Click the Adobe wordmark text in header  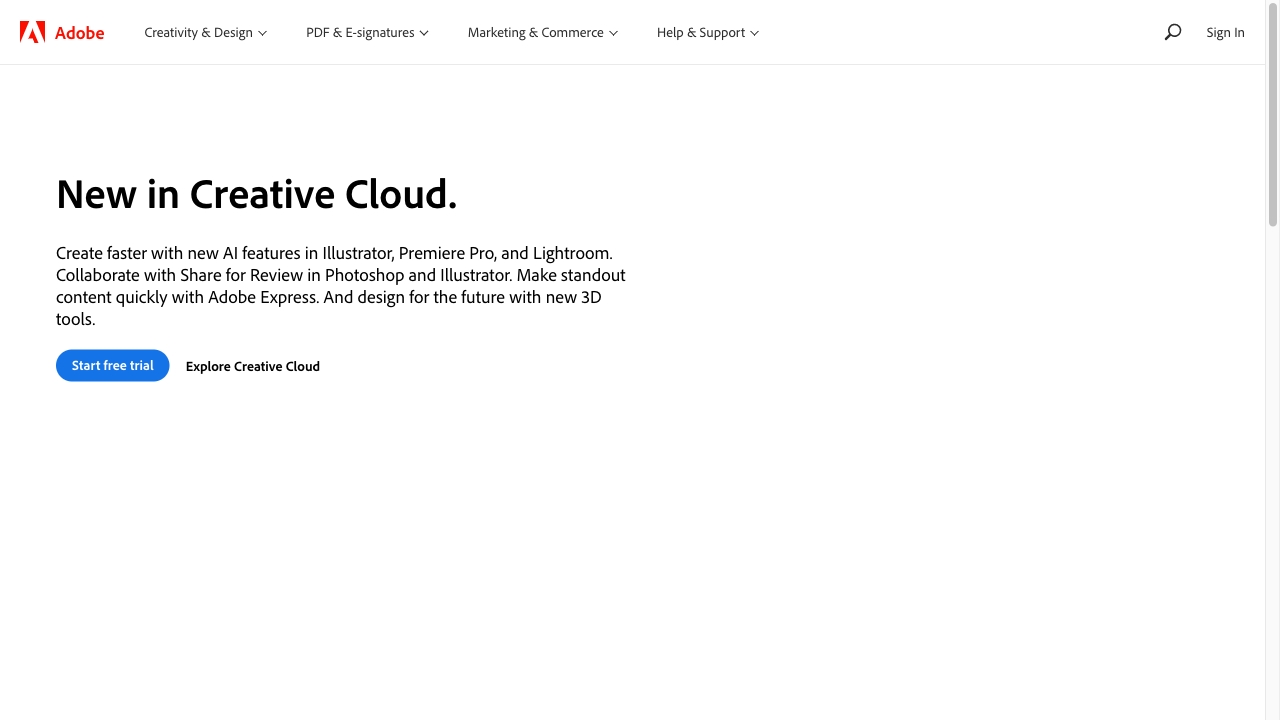79,33
